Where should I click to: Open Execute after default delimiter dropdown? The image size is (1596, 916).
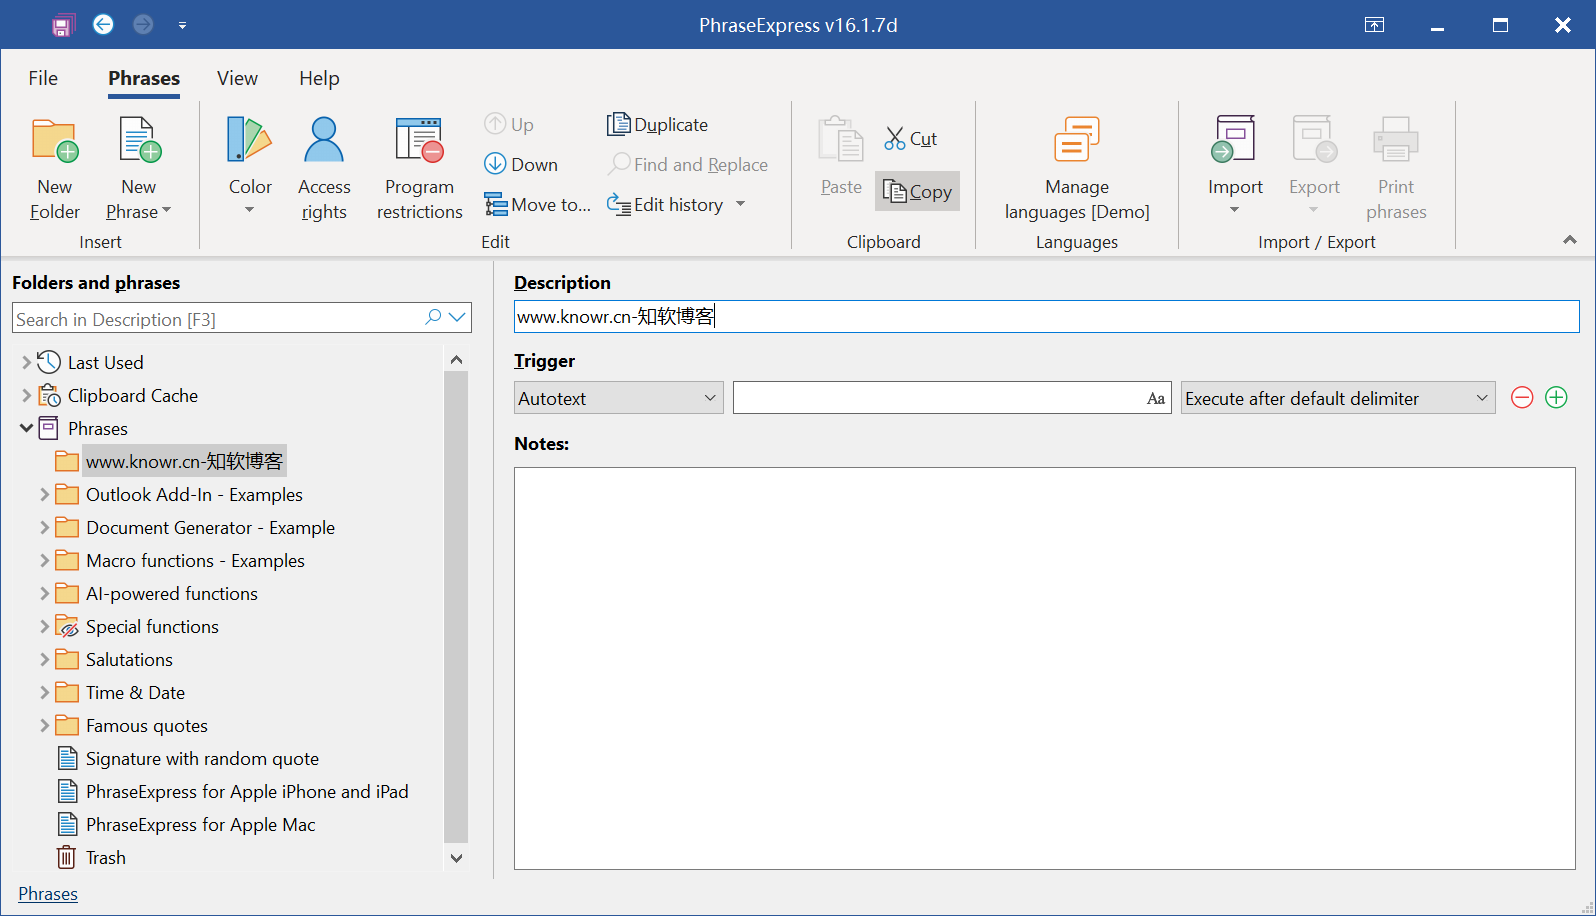coord(1337,398)
